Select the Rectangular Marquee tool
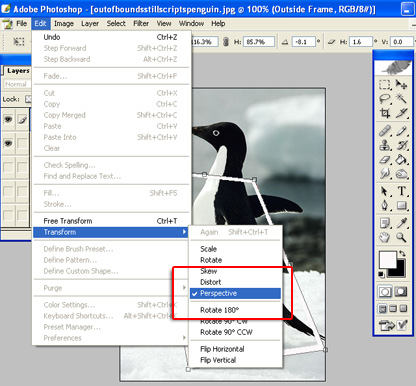This screenshot has width=416, height=386. [x=385, y=84]
